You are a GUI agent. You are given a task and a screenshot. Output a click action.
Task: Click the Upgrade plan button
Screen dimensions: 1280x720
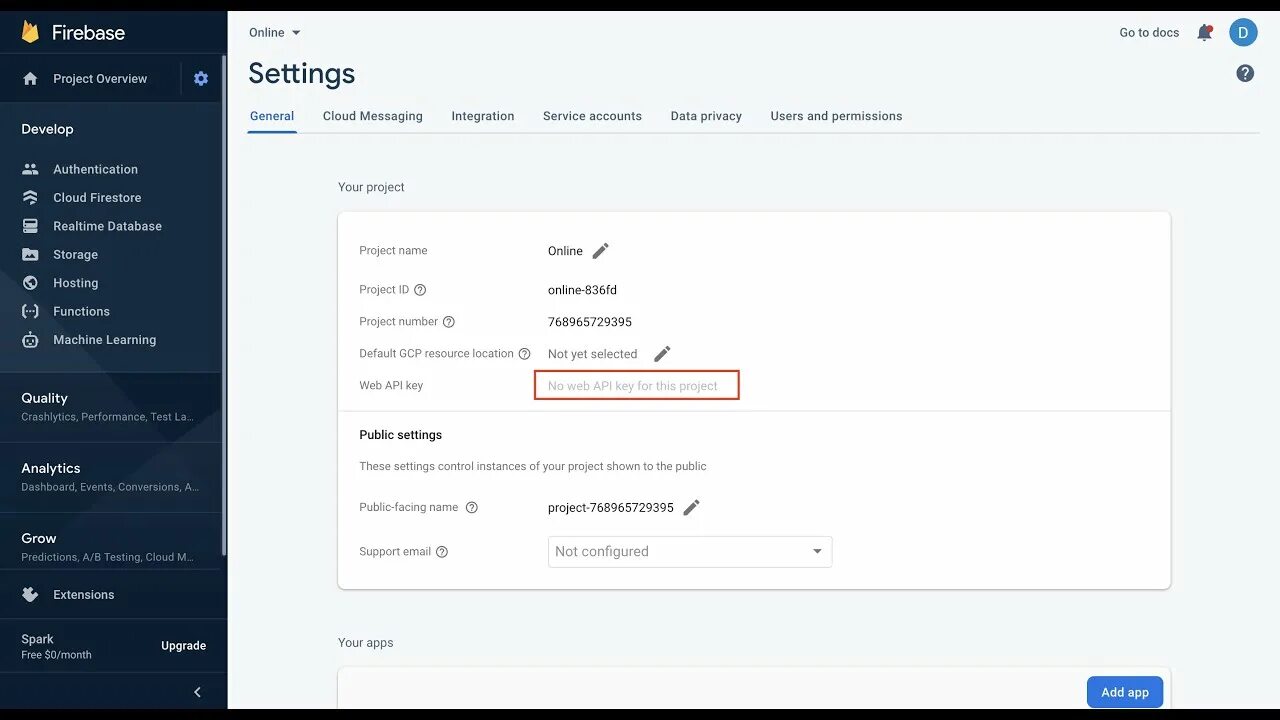pyautogui.click(x=184, y=646)
